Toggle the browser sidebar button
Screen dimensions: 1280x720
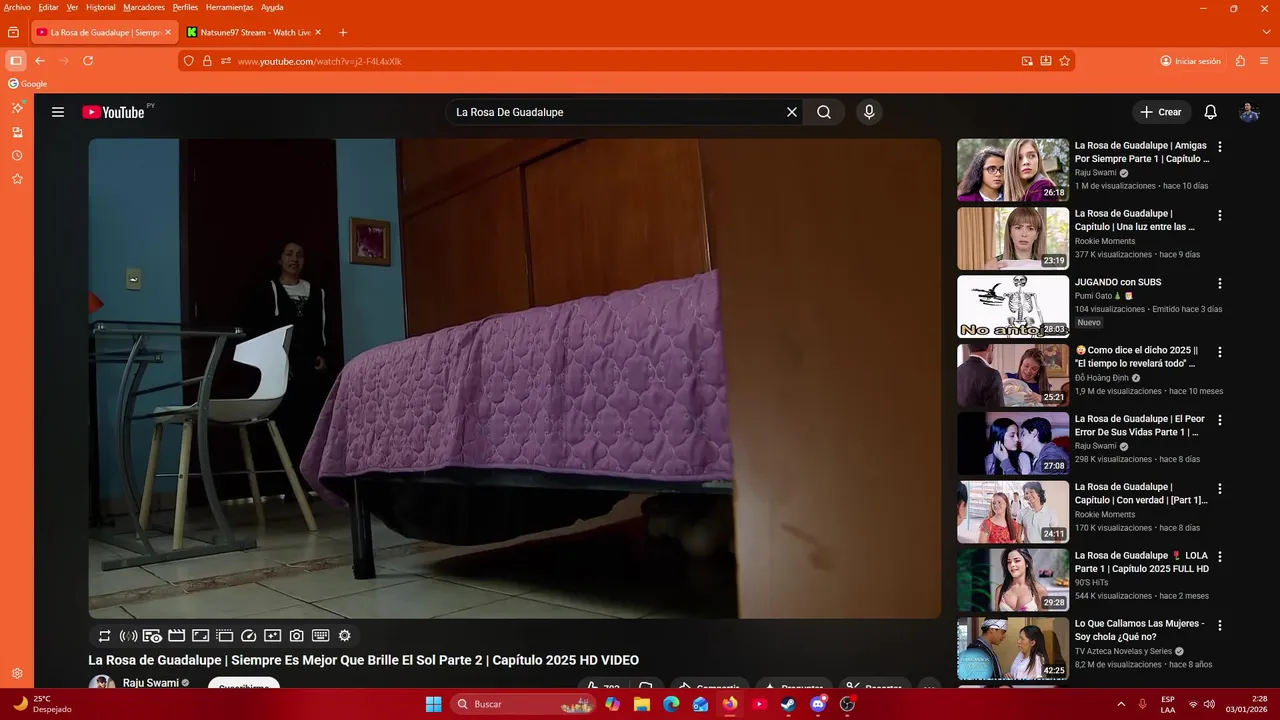[x=16, y=61]
